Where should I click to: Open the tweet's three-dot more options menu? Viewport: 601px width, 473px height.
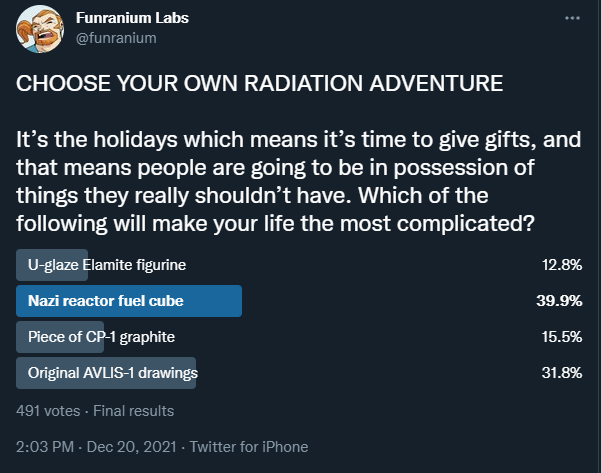click(572, 18)
